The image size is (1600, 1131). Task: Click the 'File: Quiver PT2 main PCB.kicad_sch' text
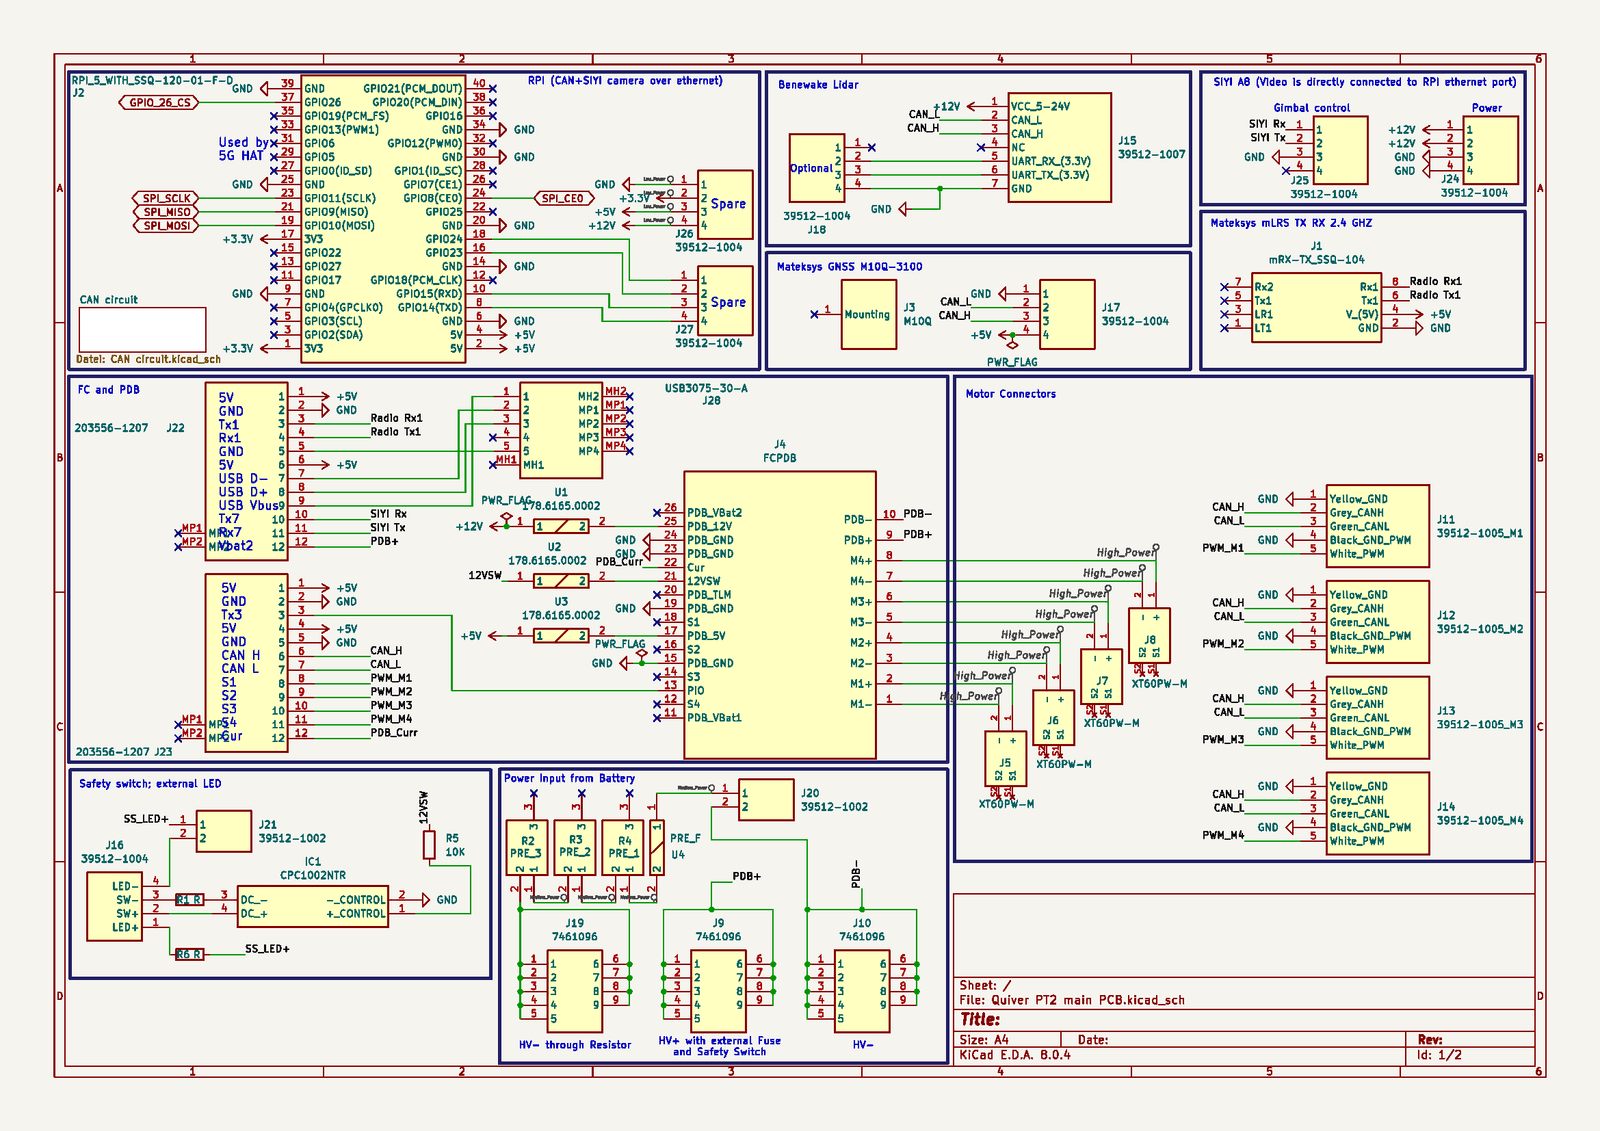[1072, 1000]
